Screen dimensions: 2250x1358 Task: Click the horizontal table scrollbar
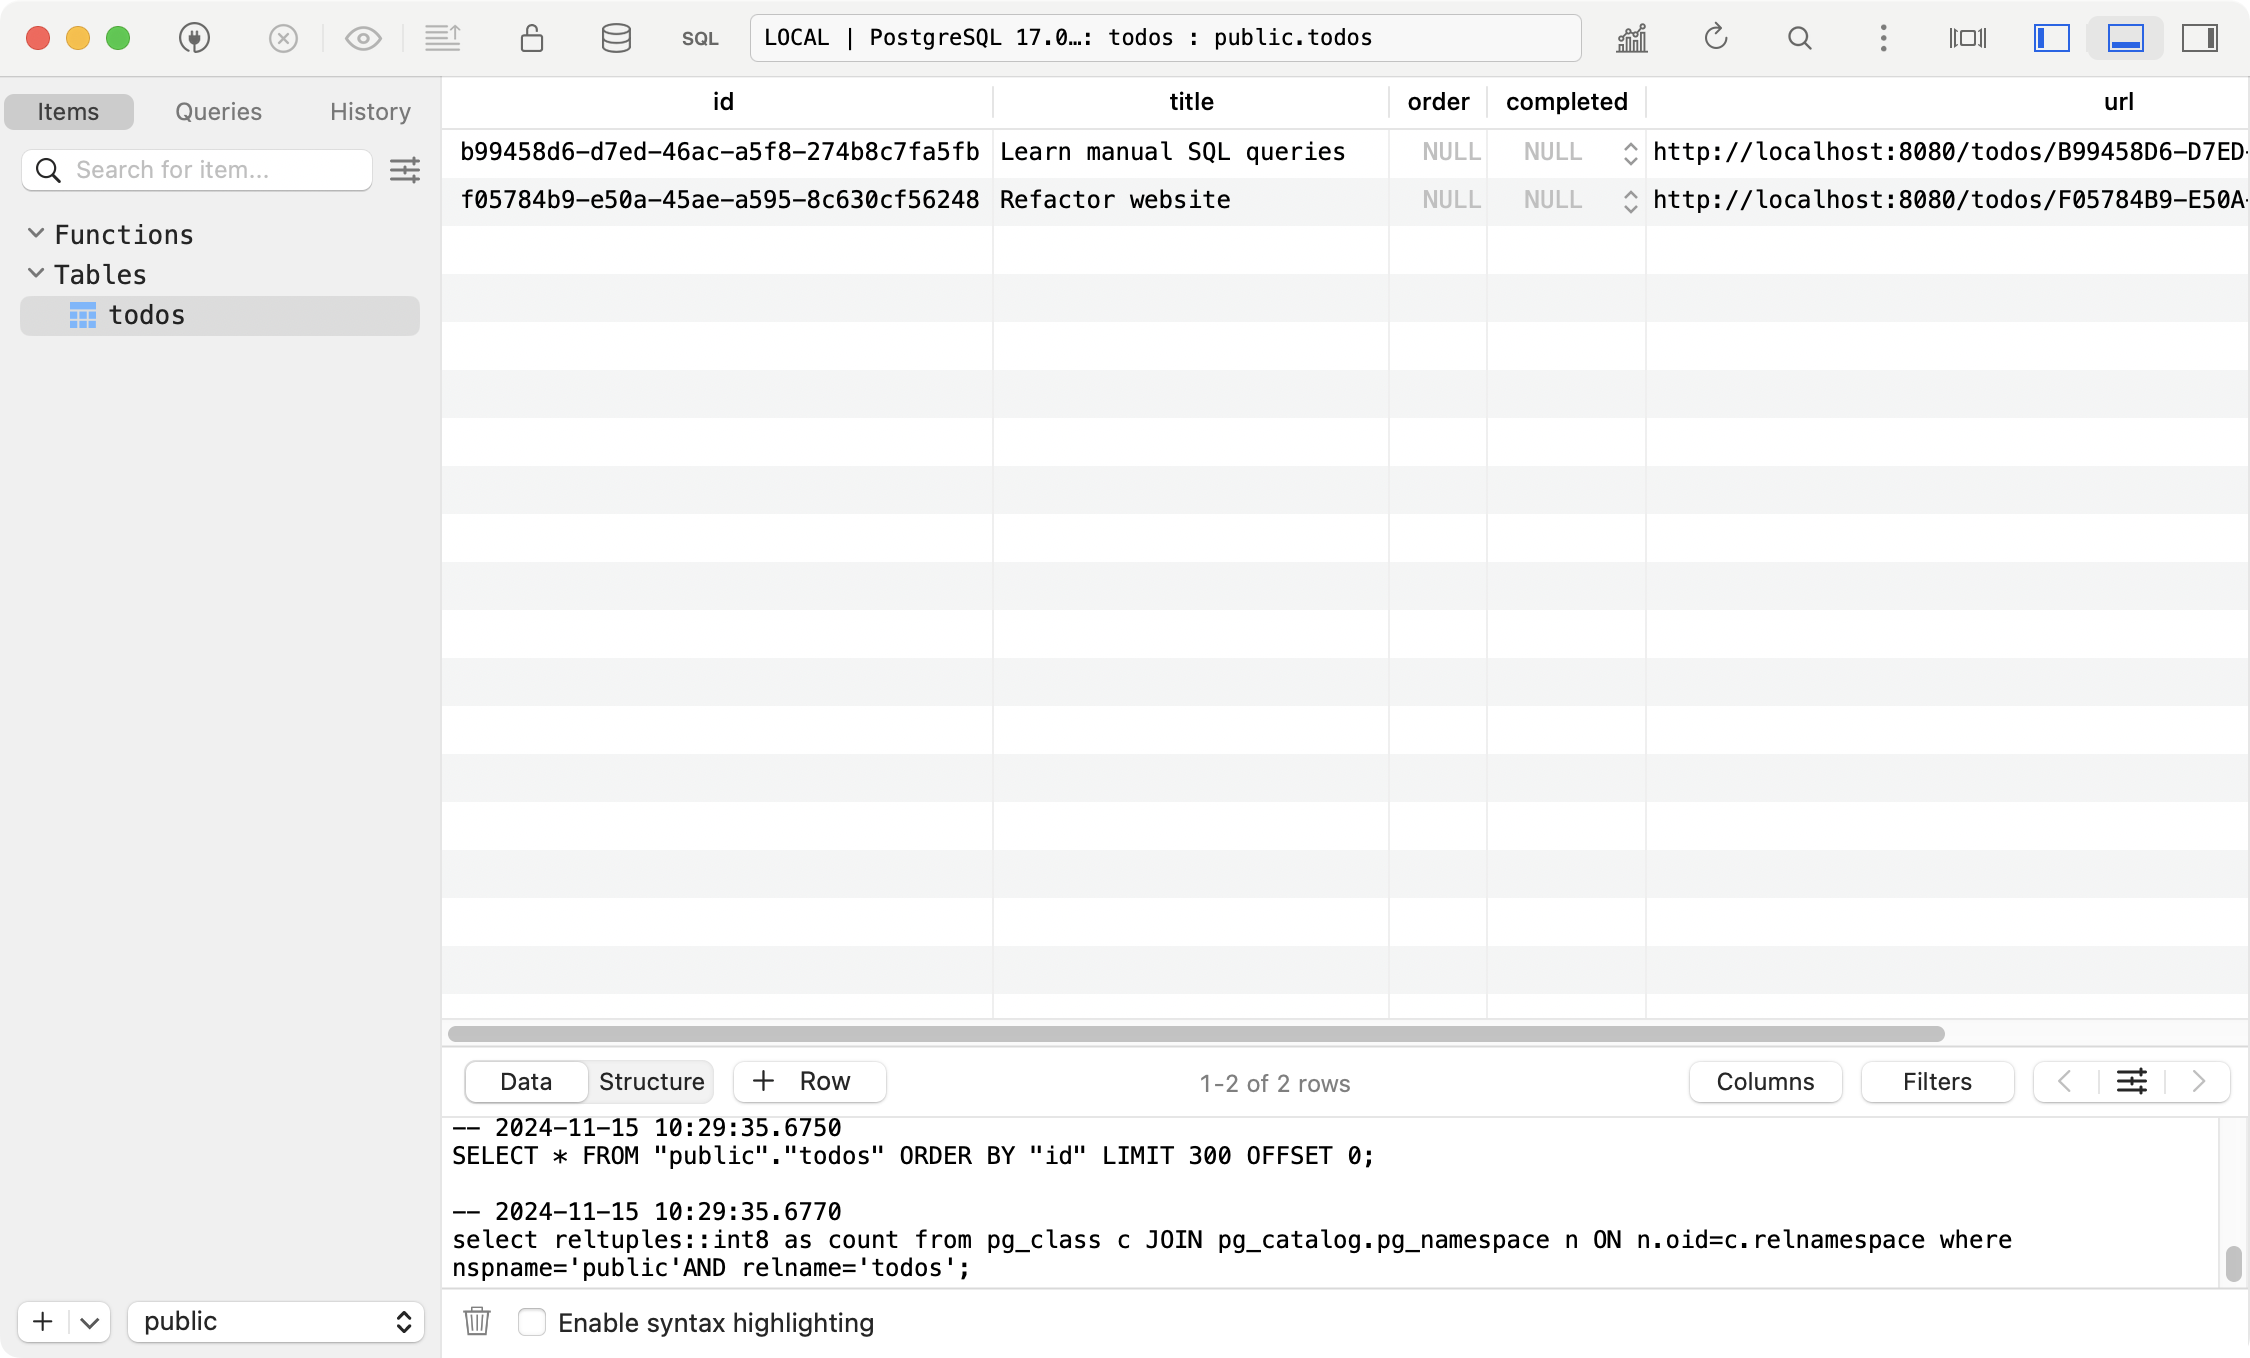point(1195,1033)
